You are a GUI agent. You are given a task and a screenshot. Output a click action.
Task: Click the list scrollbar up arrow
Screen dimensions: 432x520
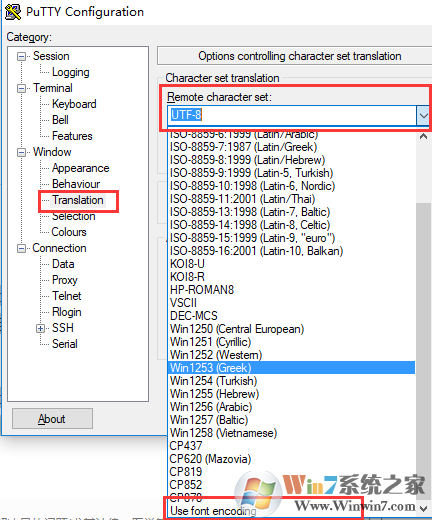(423, 136)
